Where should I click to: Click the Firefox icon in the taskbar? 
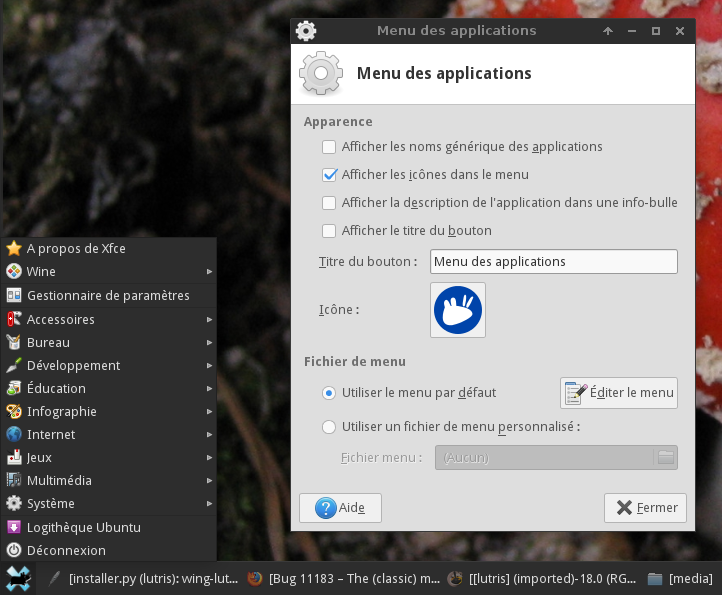tap(255, 578)
